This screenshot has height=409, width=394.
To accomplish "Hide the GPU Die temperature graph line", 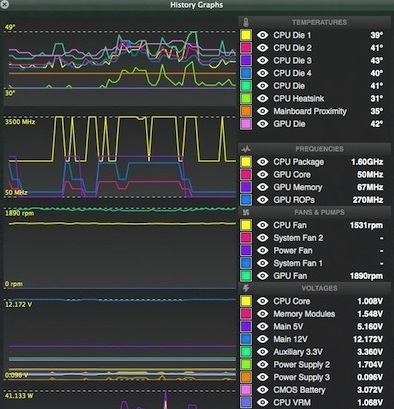I will coord(263,124).
